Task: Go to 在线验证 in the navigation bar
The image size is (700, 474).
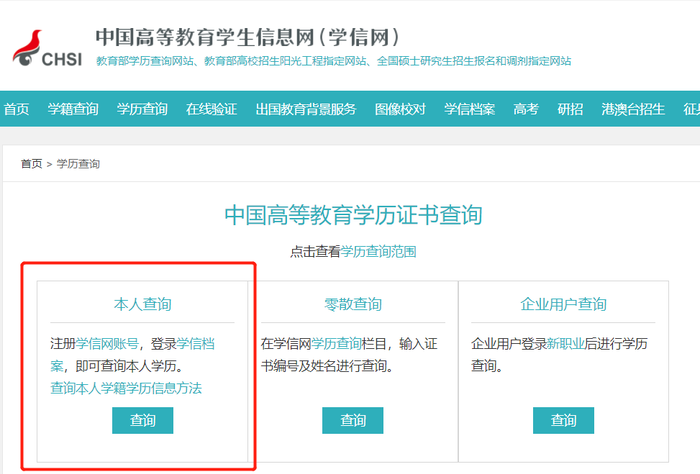Action: tap(211, 109)
